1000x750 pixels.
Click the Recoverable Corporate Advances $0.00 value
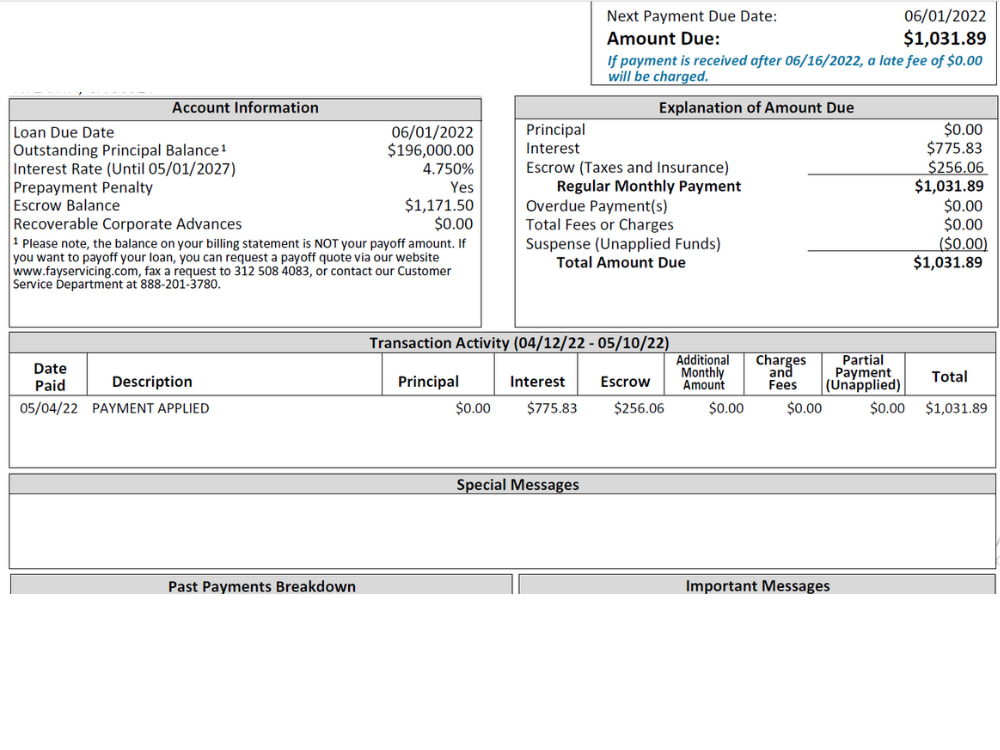[x=453, y=224]
